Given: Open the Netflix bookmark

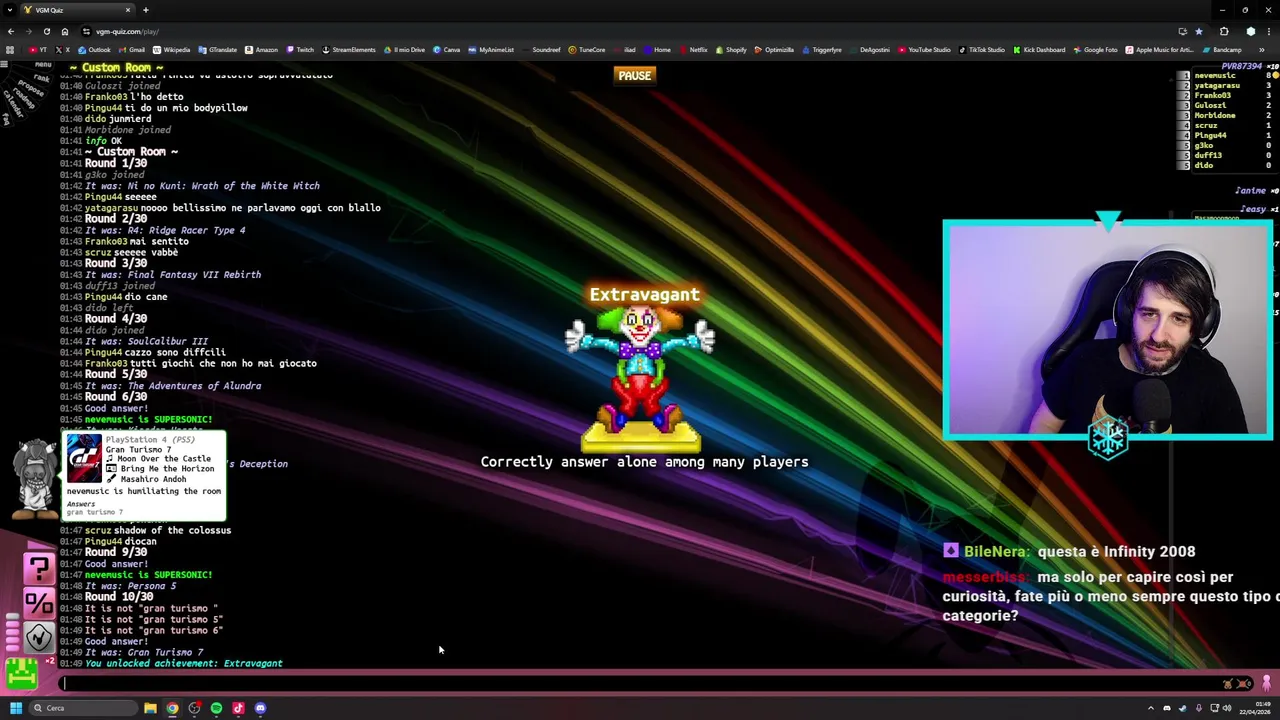Looking at the screenshot, I should 693,50.
